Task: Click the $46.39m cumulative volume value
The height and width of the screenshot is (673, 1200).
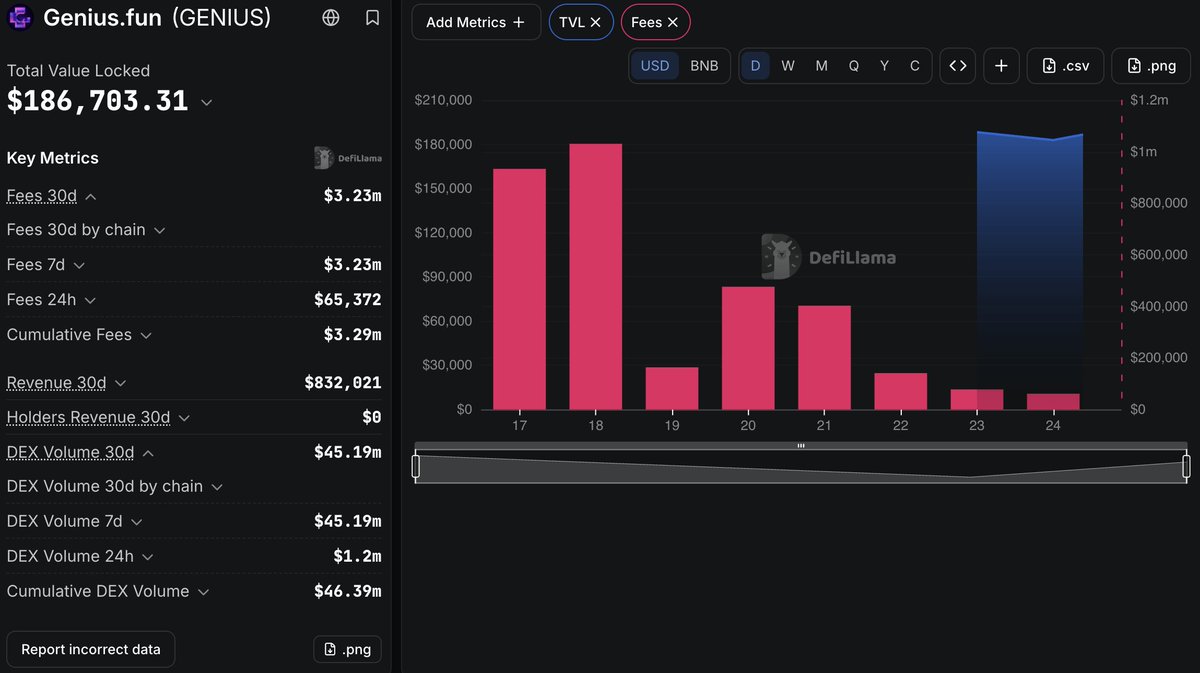Action: (348, 592)
